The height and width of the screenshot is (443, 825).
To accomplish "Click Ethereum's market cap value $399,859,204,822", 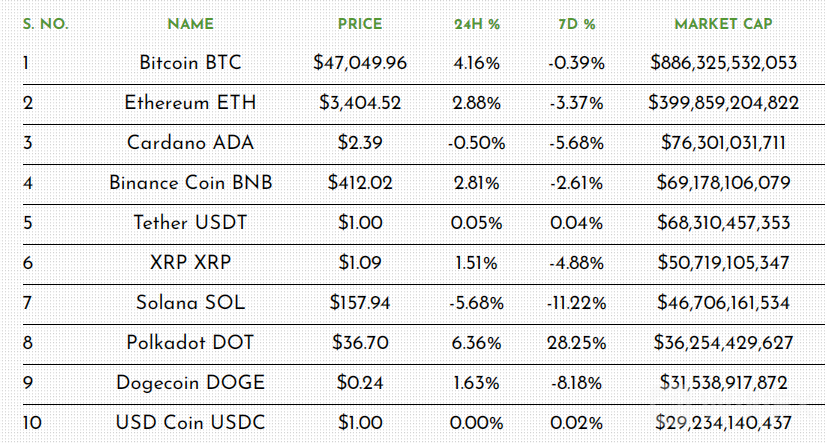I will point(723,103).
